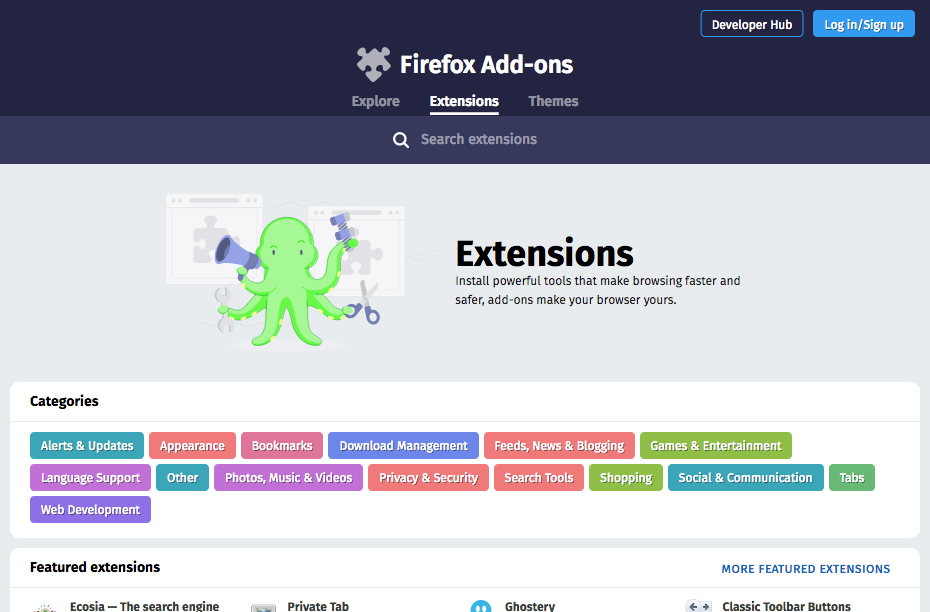Go to the Explore tab

[375, 101]
